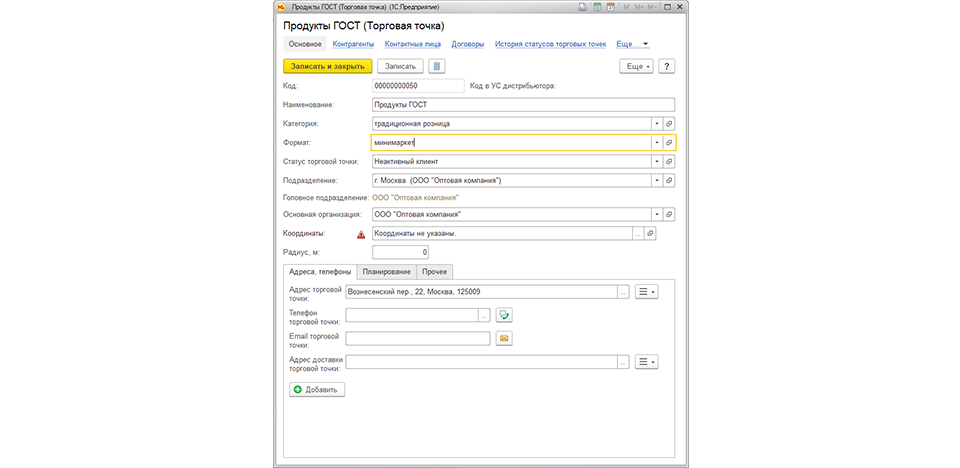The height and width of the screenshot is (468, 960).
Task: Switch to the Прочее tab
Action: coord(435,271)
